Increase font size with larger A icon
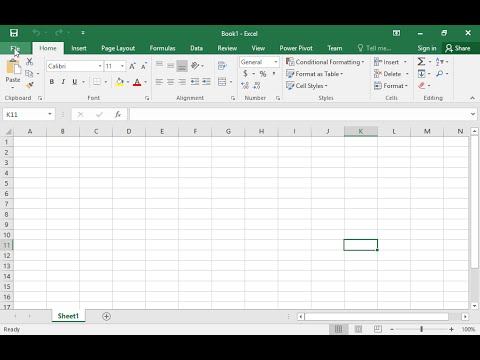This screenshot has height=360, width=480. point(132,66)
